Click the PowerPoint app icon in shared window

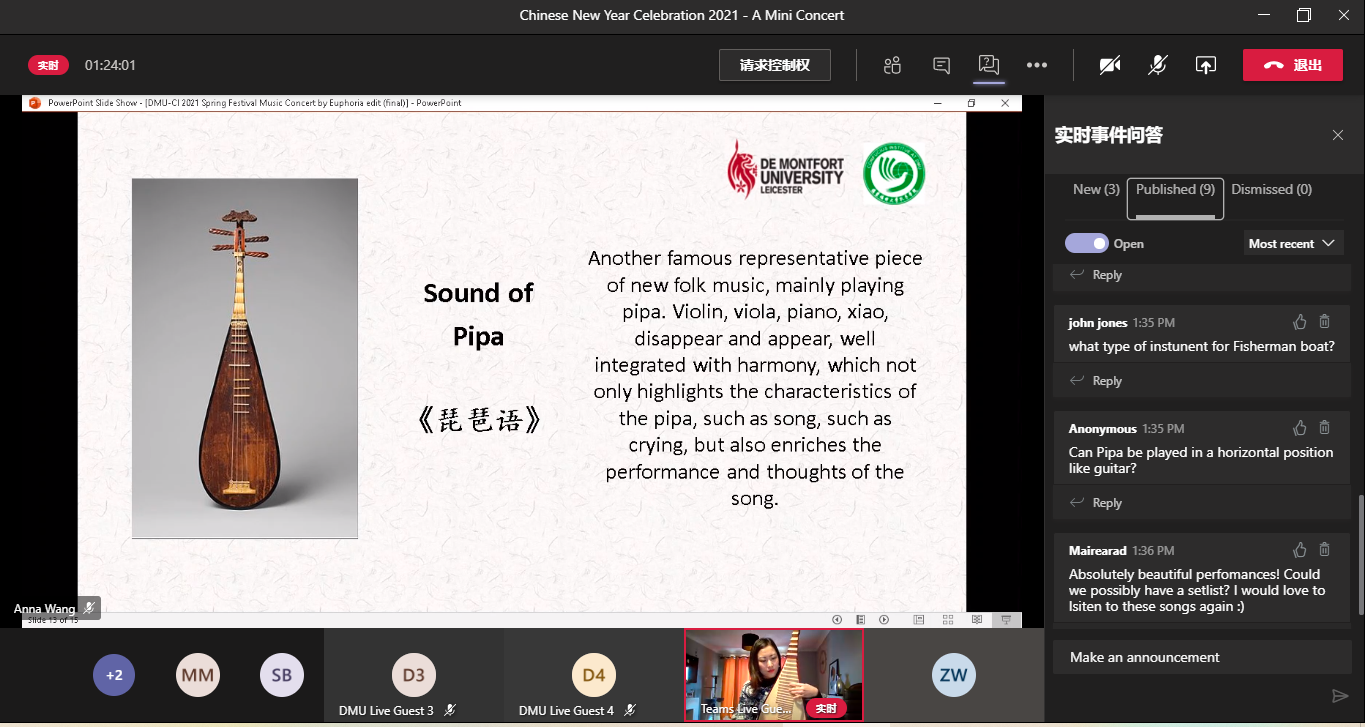[34, 103]
